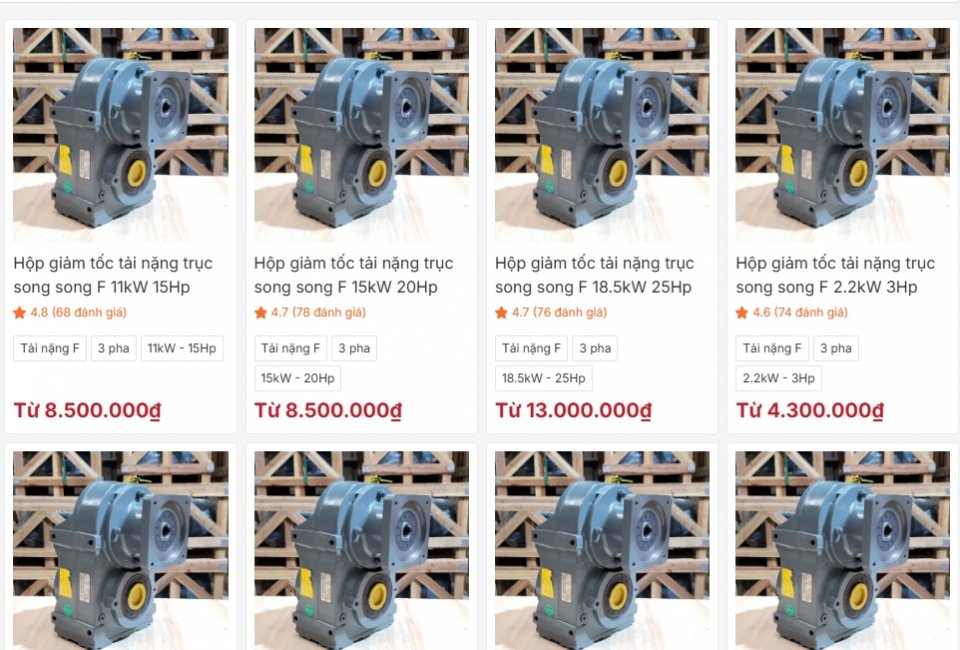This screenshot has width=960, height=650.
Task: Click the star icon beside 4.7 (78 đánh giá)
Action: point(261,313)
